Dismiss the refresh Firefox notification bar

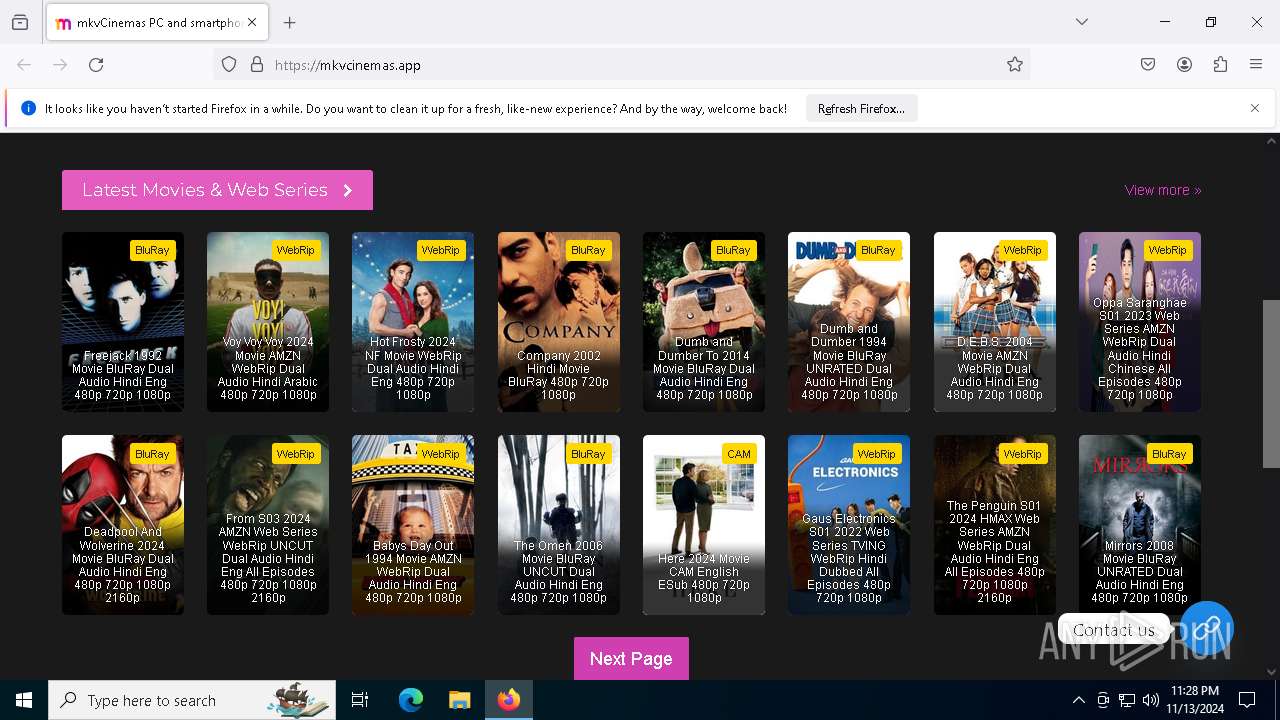click(x=1255, y=108)
